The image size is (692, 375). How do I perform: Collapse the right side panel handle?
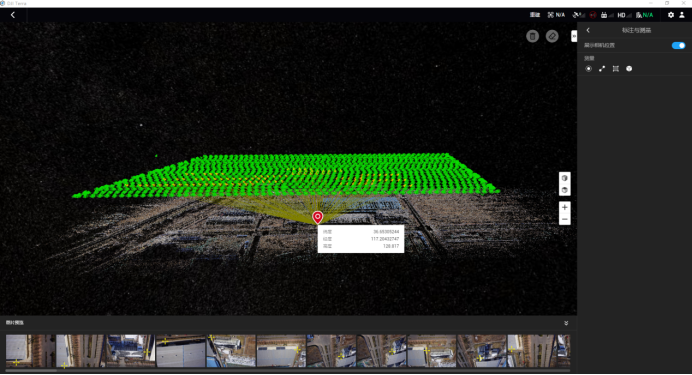coord(574,36)
